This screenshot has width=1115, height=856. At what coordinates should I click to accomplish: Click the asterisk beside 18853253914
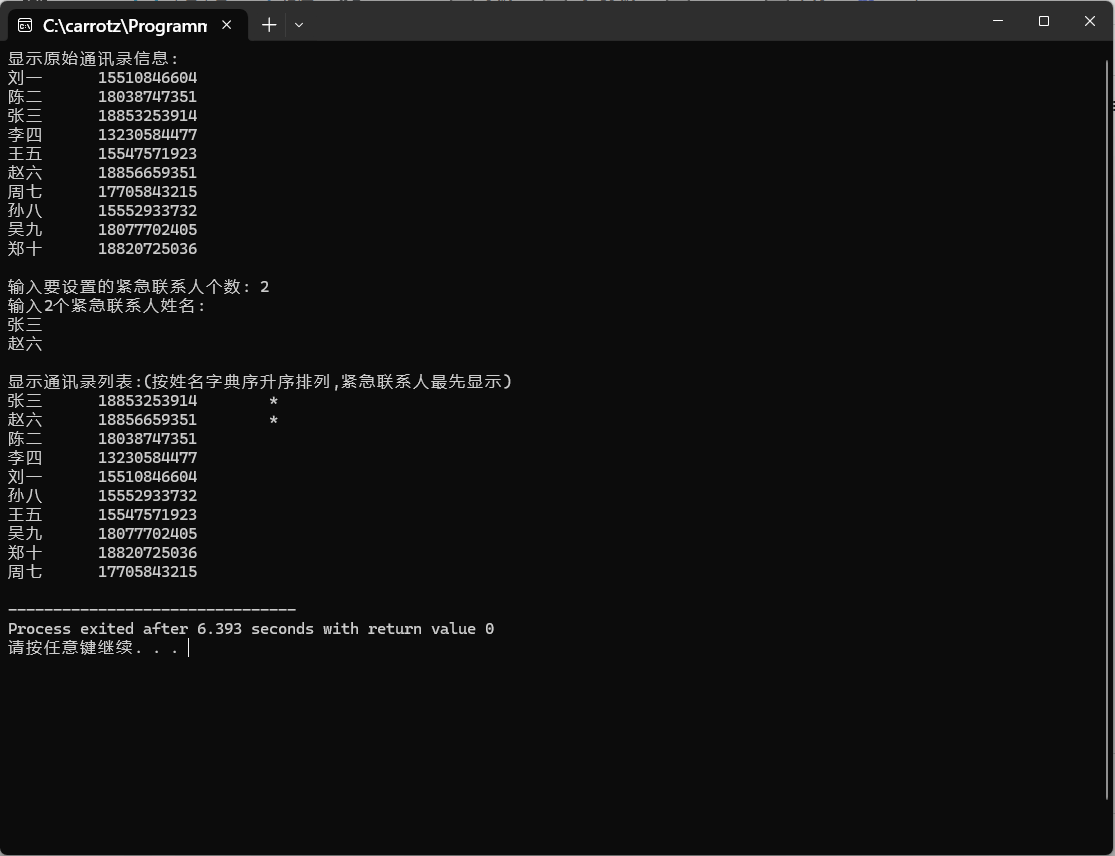pos(274,402)
